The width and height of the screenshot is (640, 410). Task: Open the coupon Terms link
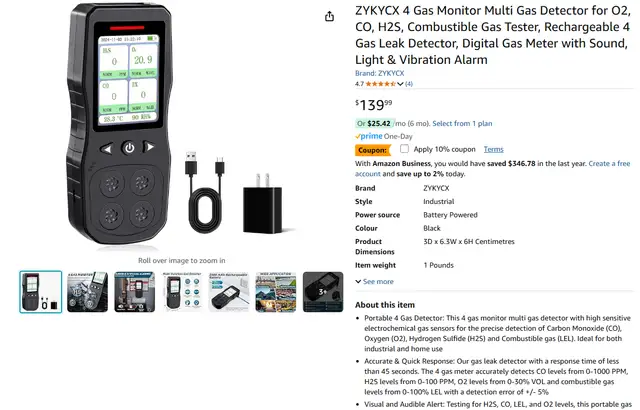click(x=493, y=149)
